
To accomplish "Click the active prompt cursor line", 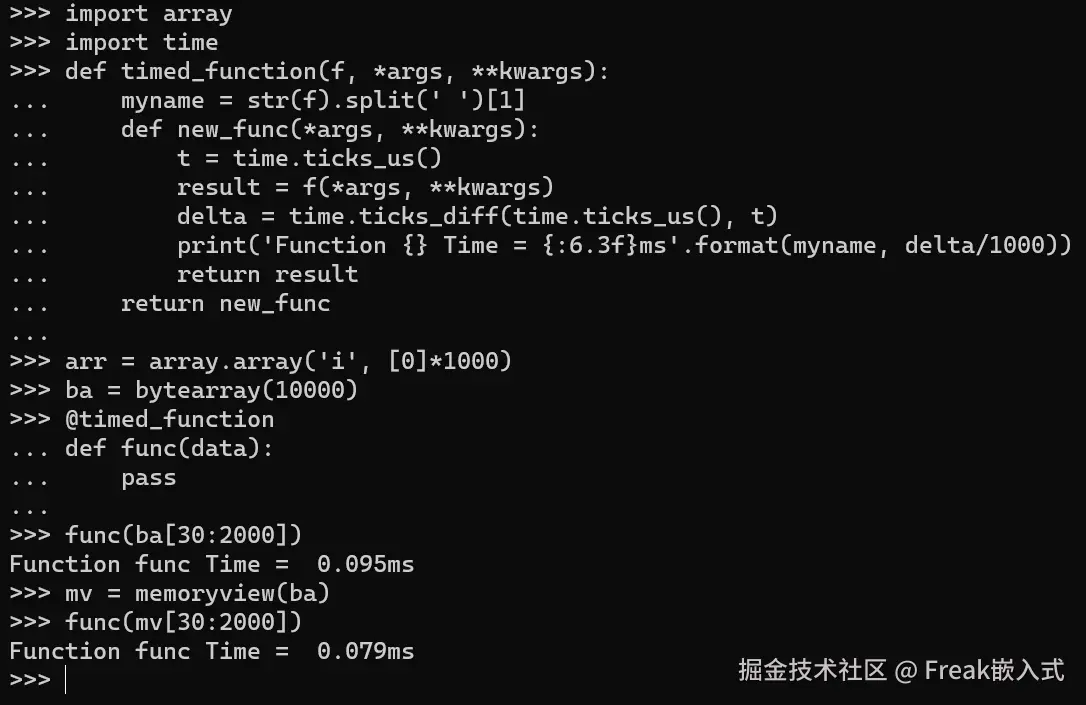I will point(38,680).
